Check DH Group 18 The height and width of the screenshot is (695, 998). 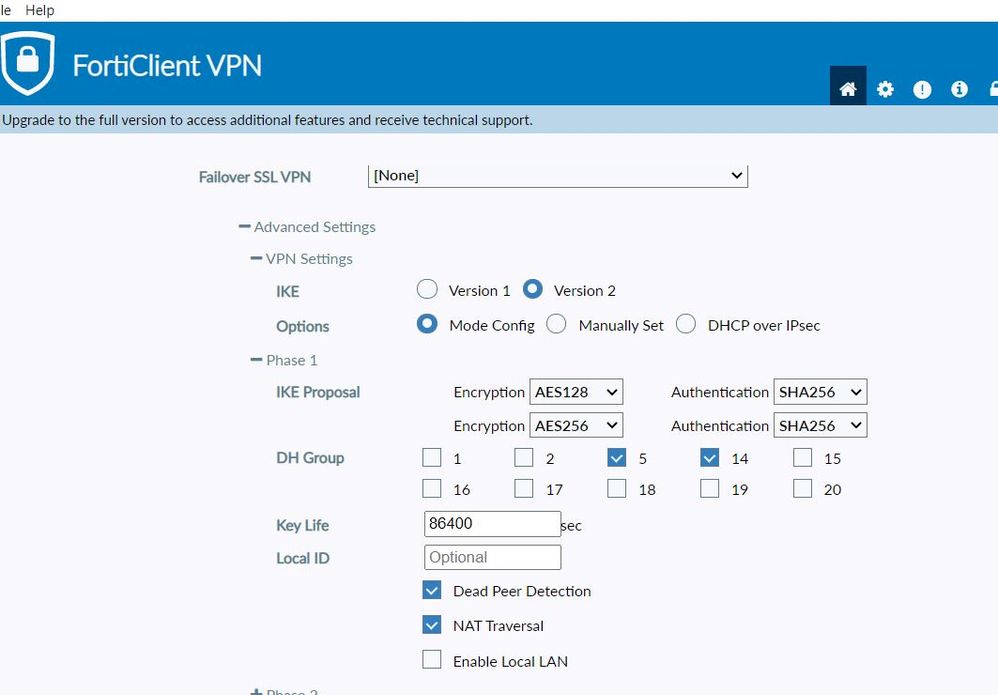tap(617, 488)
